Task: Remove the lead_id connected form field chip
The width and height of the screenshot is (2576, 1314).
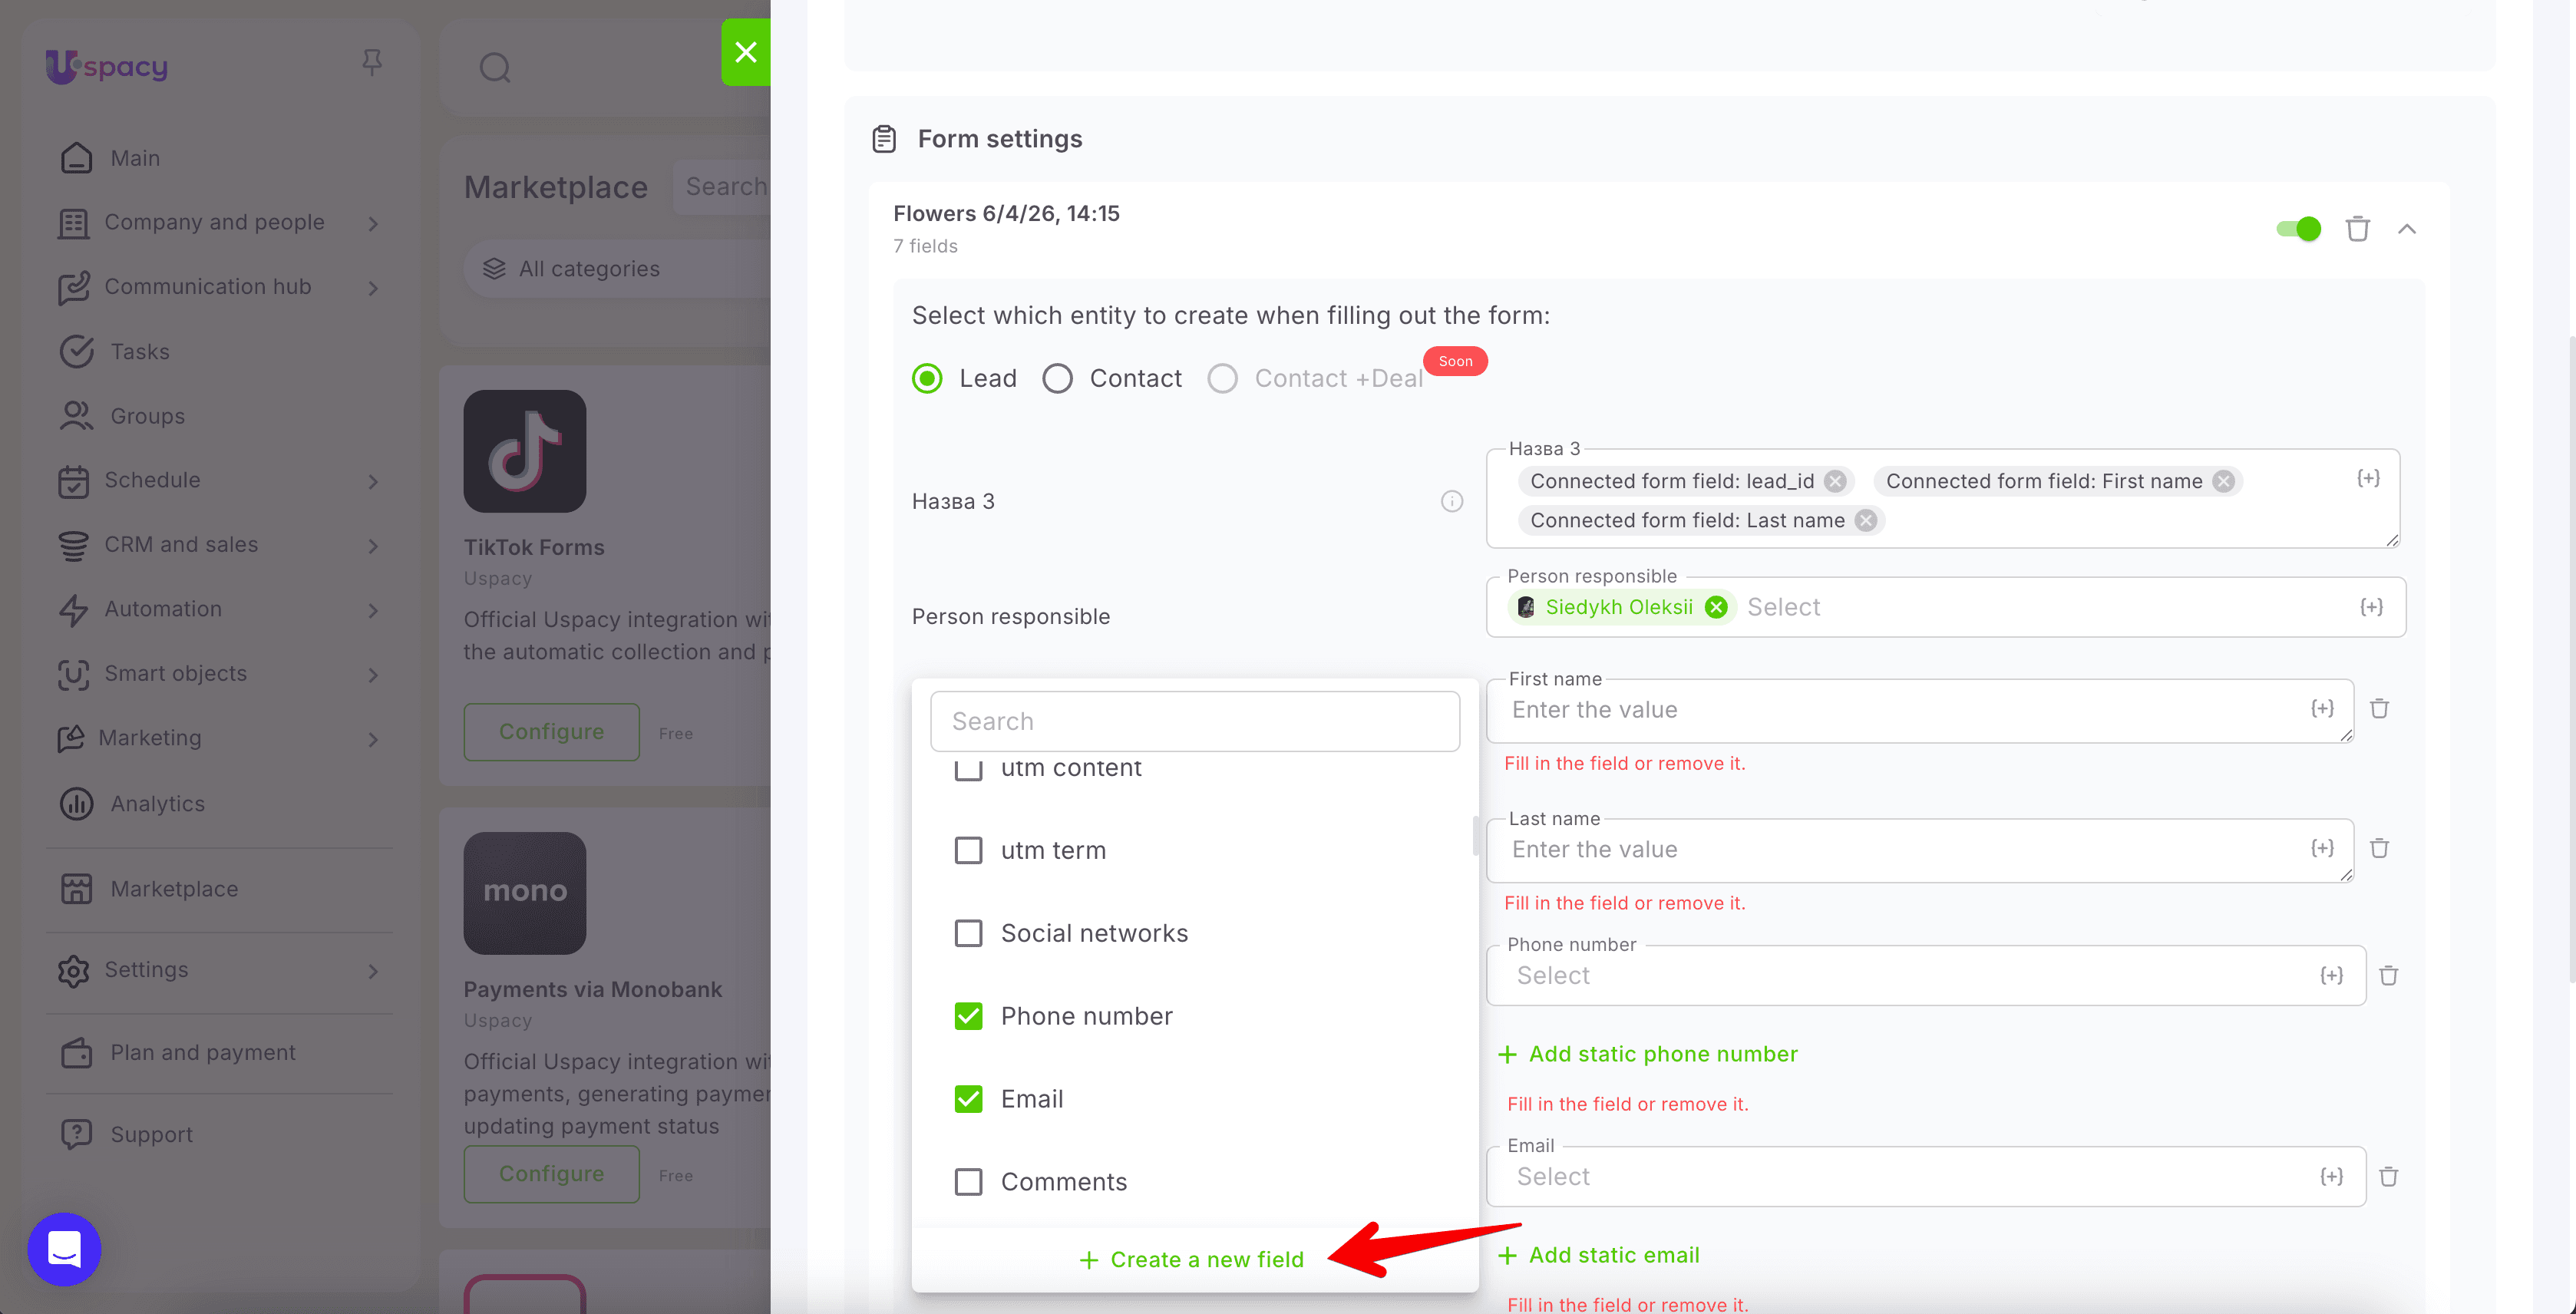Action: (1835, 482)
